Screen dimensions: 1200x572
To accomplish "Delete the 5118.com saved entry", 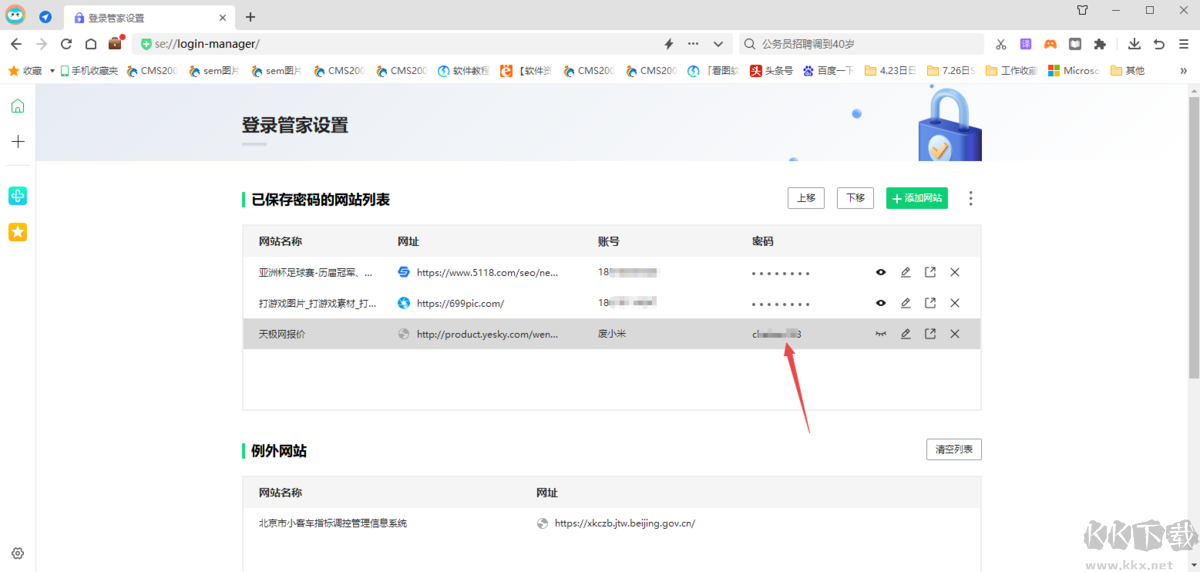I will (955, 273).
